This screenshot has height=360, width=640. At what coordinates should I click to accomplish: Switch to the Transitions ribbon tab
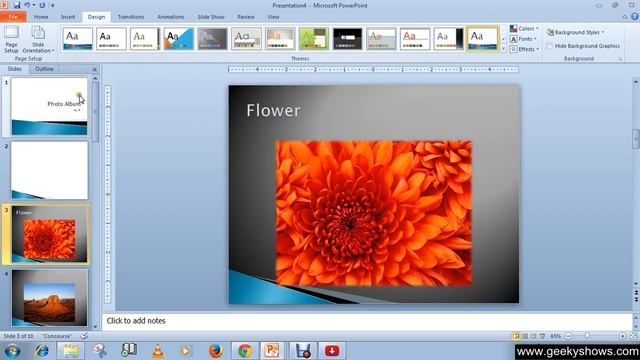(x=131, y=17)
